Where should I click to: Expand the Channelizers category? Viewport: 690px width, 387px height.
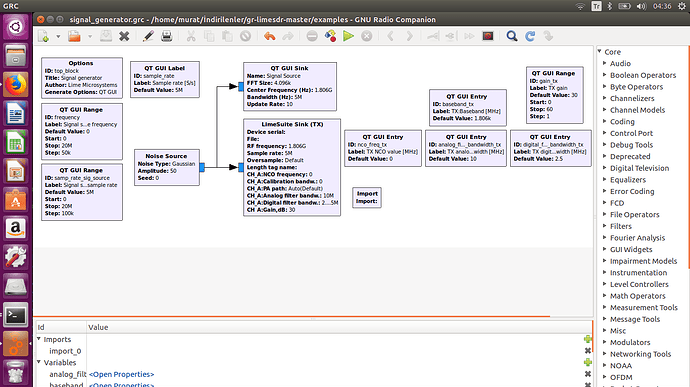click(x=605, y=98)
